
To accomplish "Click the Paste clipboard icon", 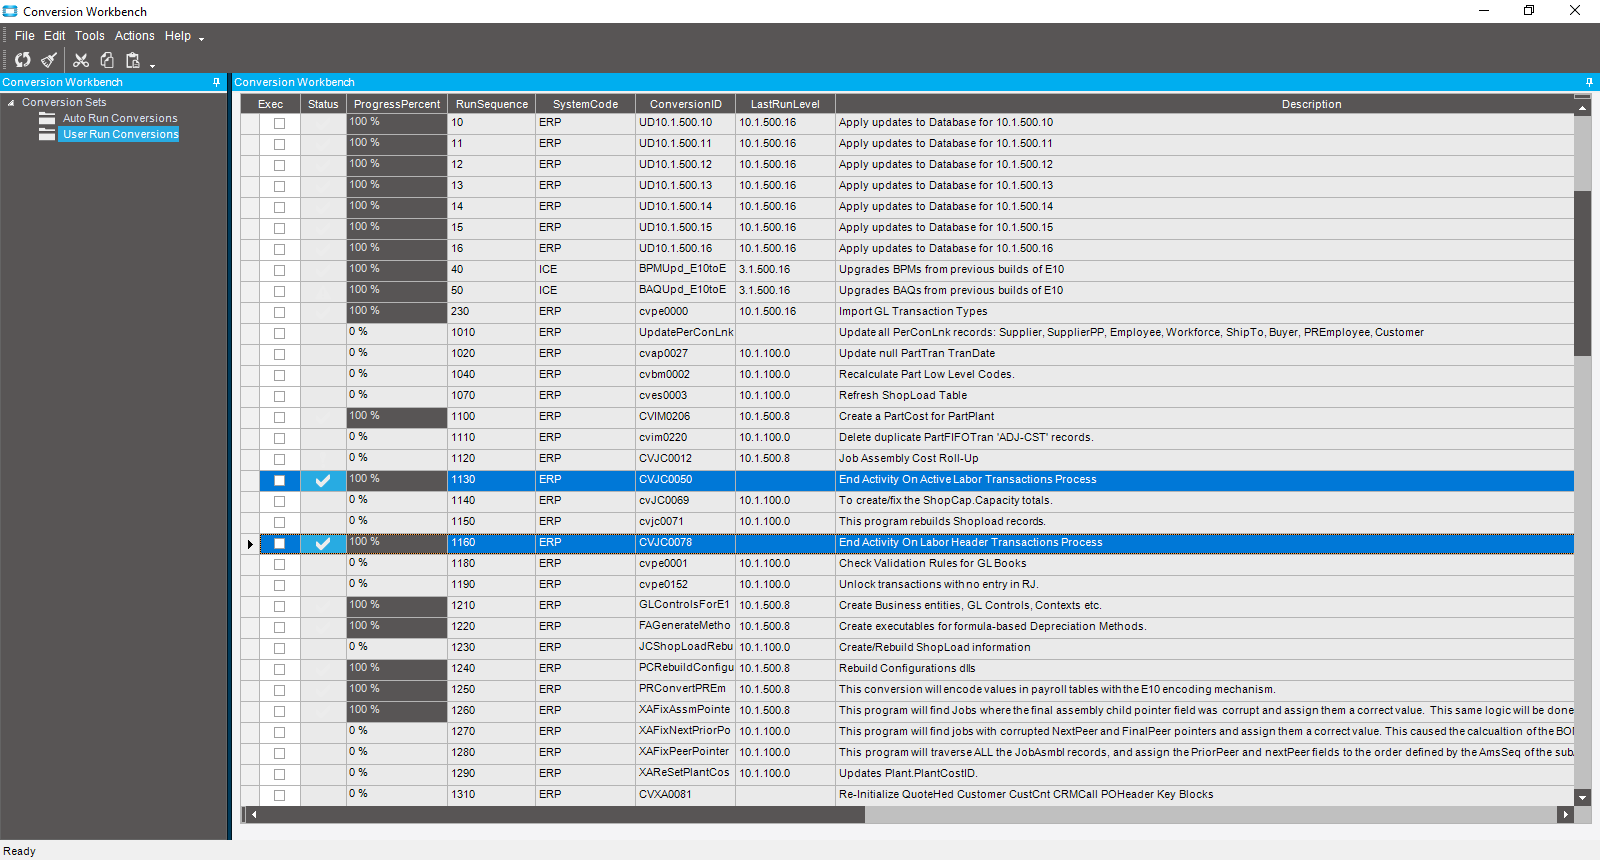I will tap(132, 60).
